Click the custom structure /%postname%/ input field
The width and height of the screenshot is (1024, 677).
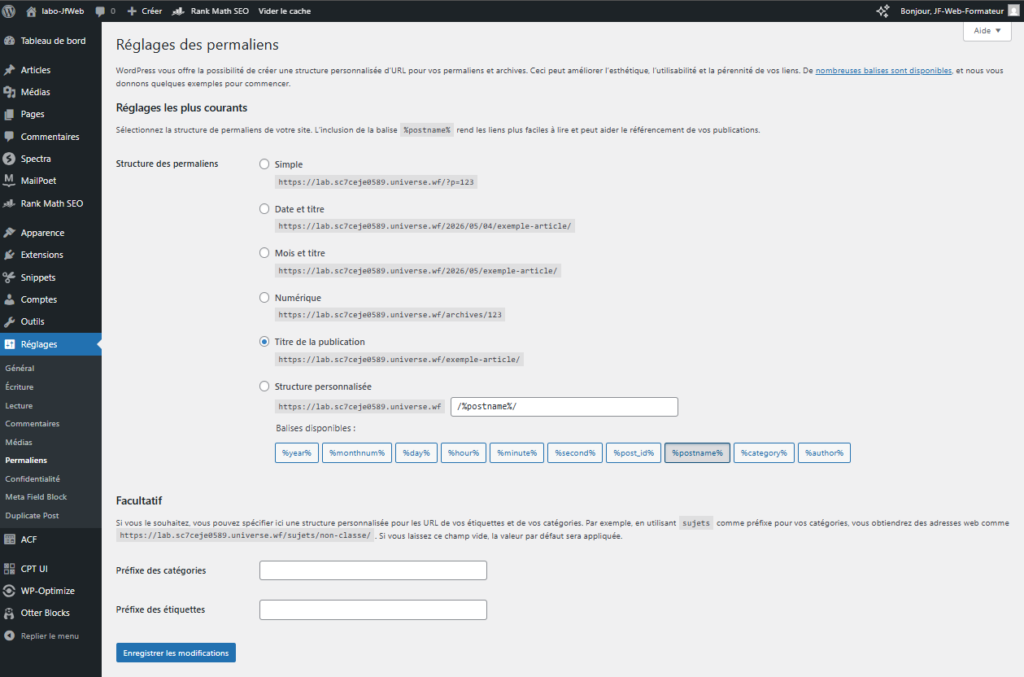tap(564, 407)
